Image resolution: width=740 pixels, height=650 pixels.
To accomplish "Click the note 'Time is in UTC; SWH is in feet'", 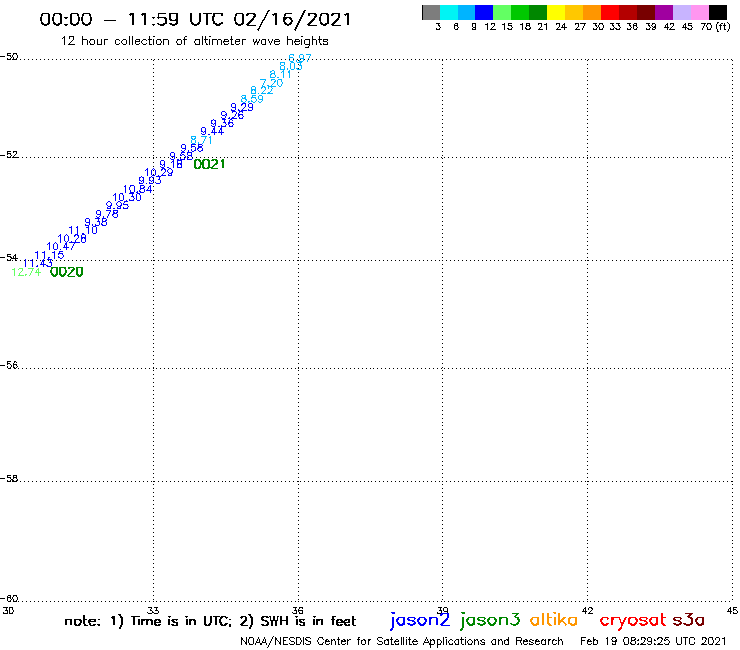I will pyautogui.click(x=210, y=621).
